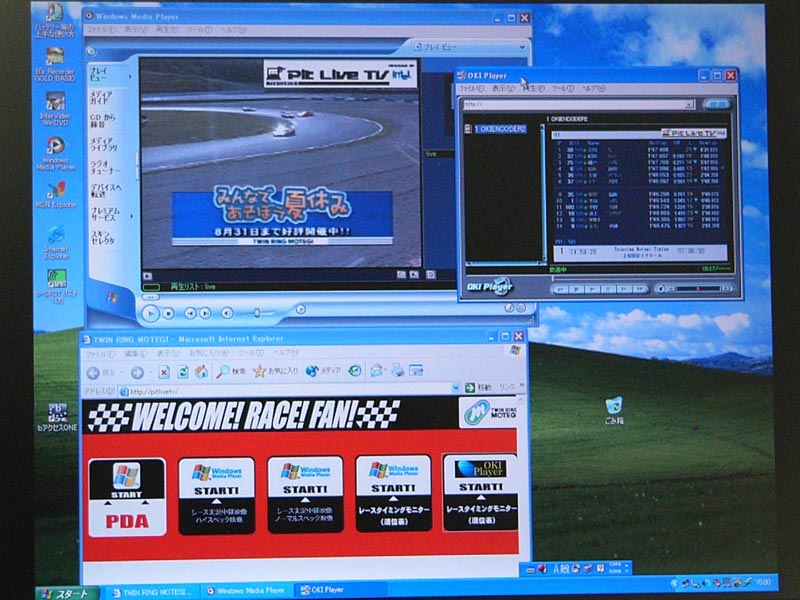Click Internet Explorer desktop icon
The width and height of the screenshot is (800, 600).
56,242
